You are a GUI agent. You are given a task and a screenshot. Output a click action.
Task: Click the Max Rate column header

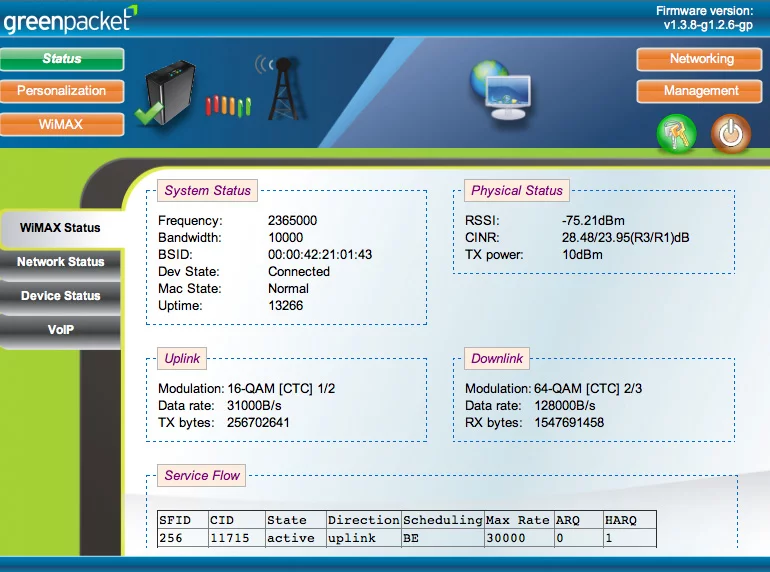tap(517, 520)
